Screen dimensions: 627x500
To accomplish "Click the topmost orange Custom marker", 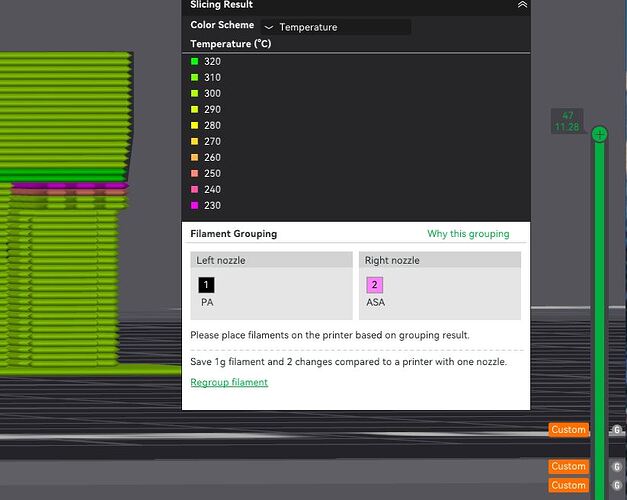I will pos(568,430).
